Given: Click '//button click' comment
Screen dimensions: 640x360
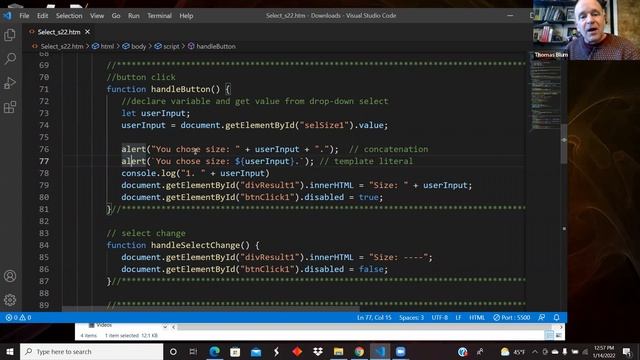Looking at the screenshot, I should (x=141, y=77).
